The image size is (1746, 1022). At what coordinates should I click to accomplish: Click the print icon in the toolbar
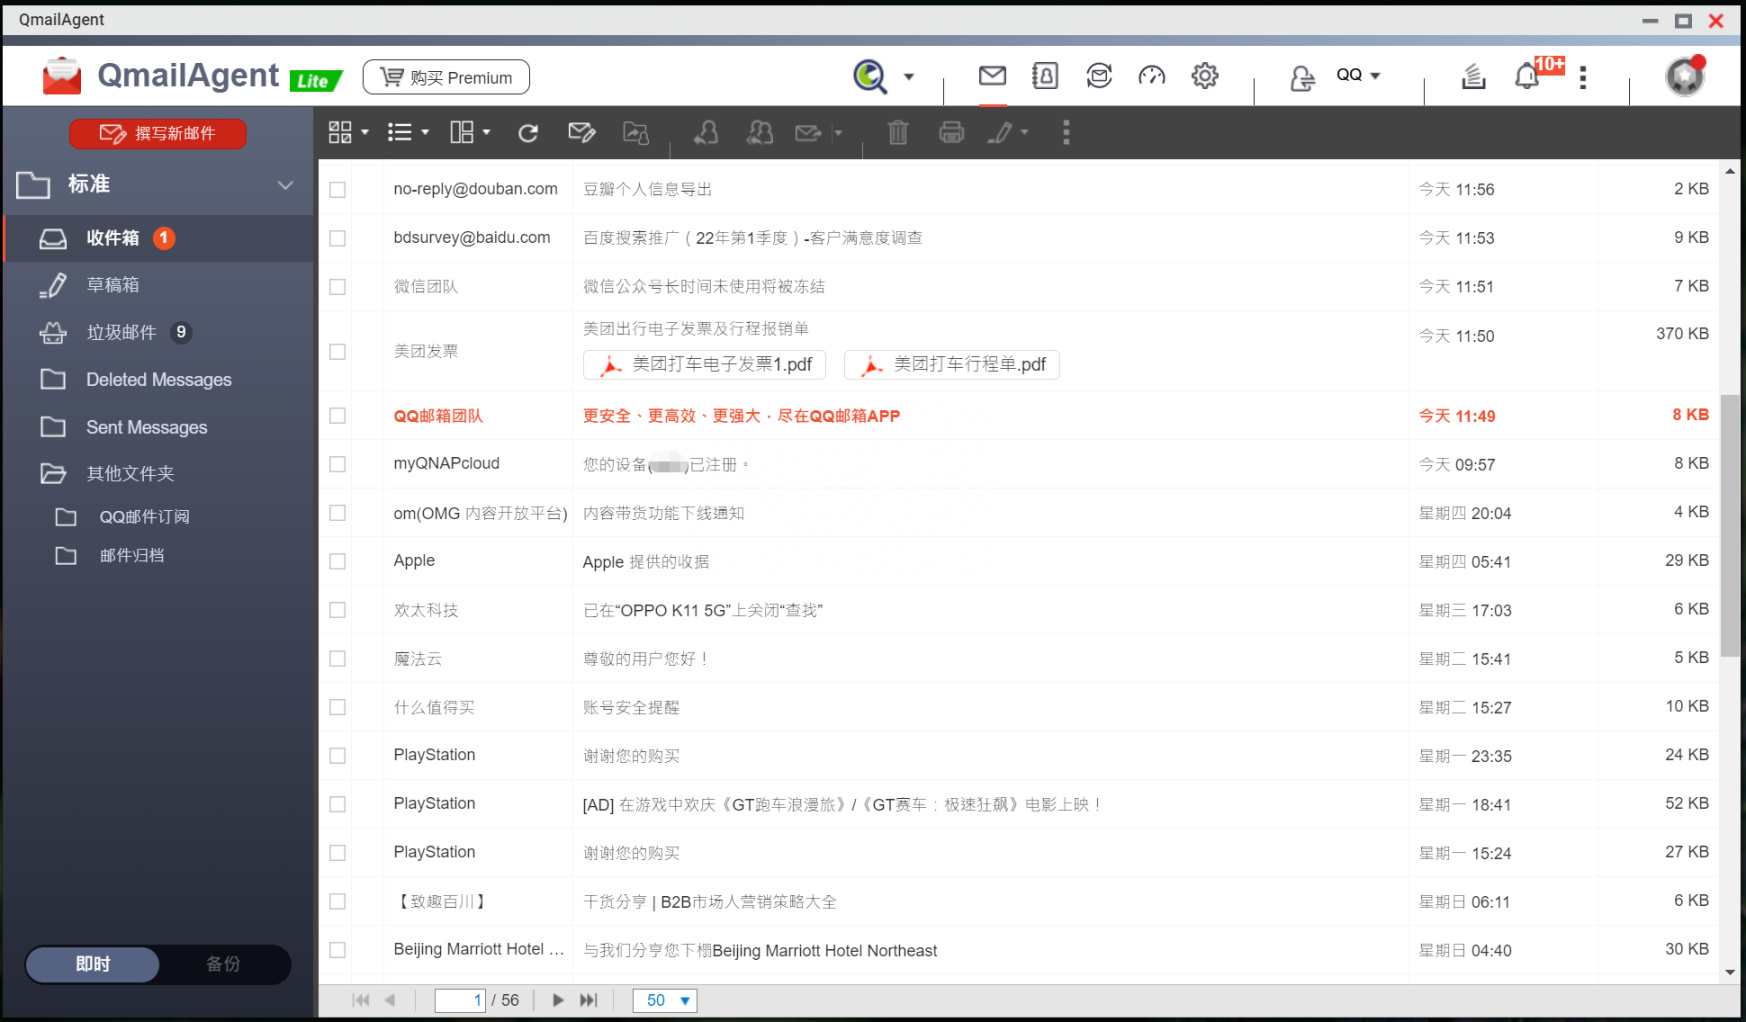pos(952,132)
